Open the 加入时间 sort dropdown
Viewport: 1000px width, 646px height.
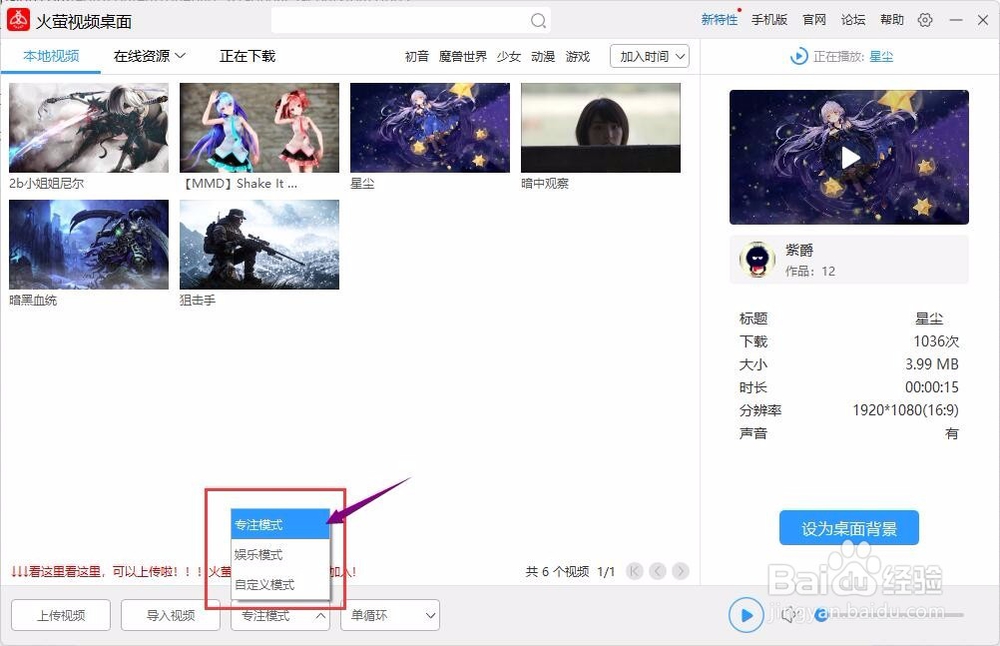649,56
